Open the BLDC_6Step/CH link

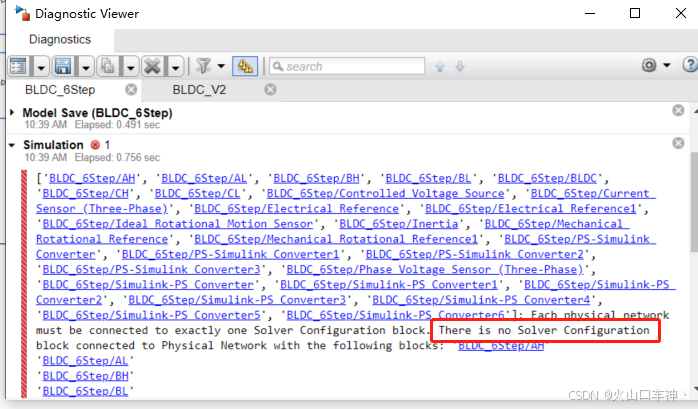(85, 194)
